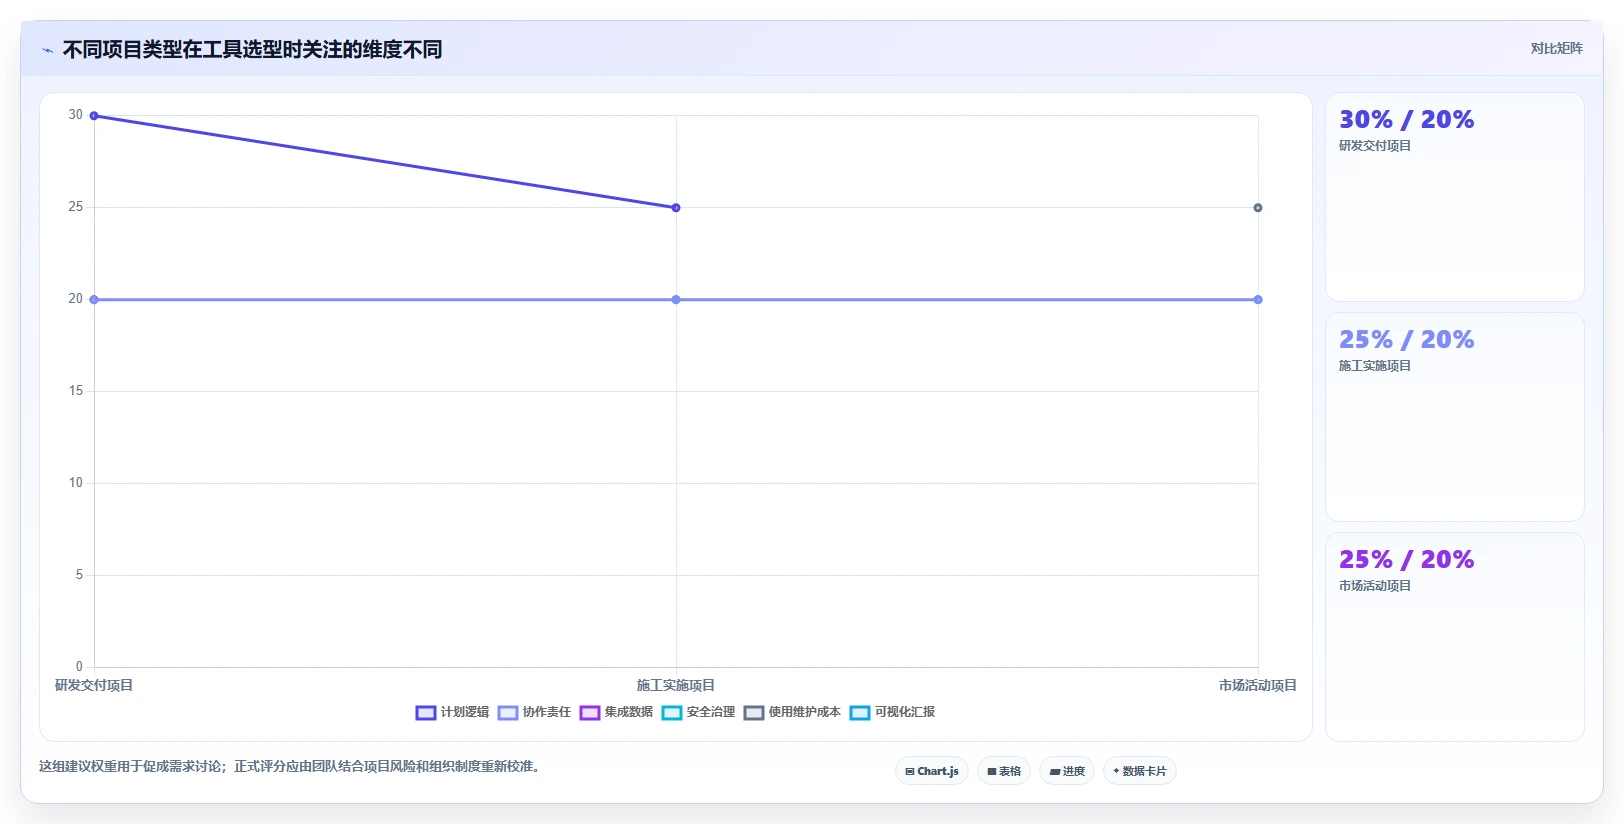This screenshot has height=824, width=1624.
Task: Click the 施工实施项目 x-axis label
Action: point(676,685)
